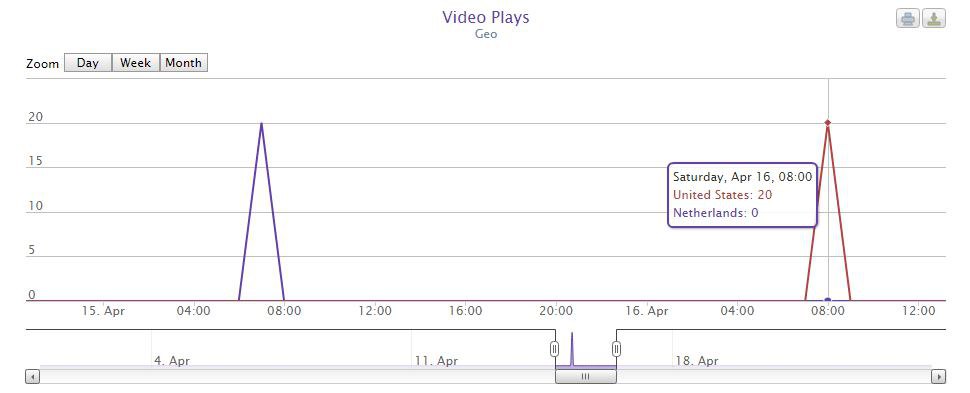Click the scrollbar right arrow
This screenshot has height=393, width=970.
coord(938,376)
